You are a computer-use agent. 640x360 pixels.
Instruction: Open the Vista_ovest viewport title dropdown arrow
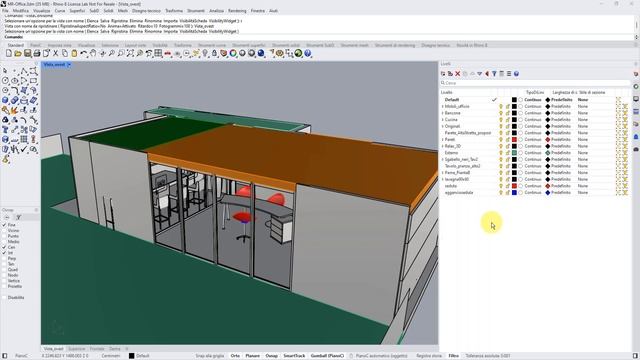click(69, 64)
